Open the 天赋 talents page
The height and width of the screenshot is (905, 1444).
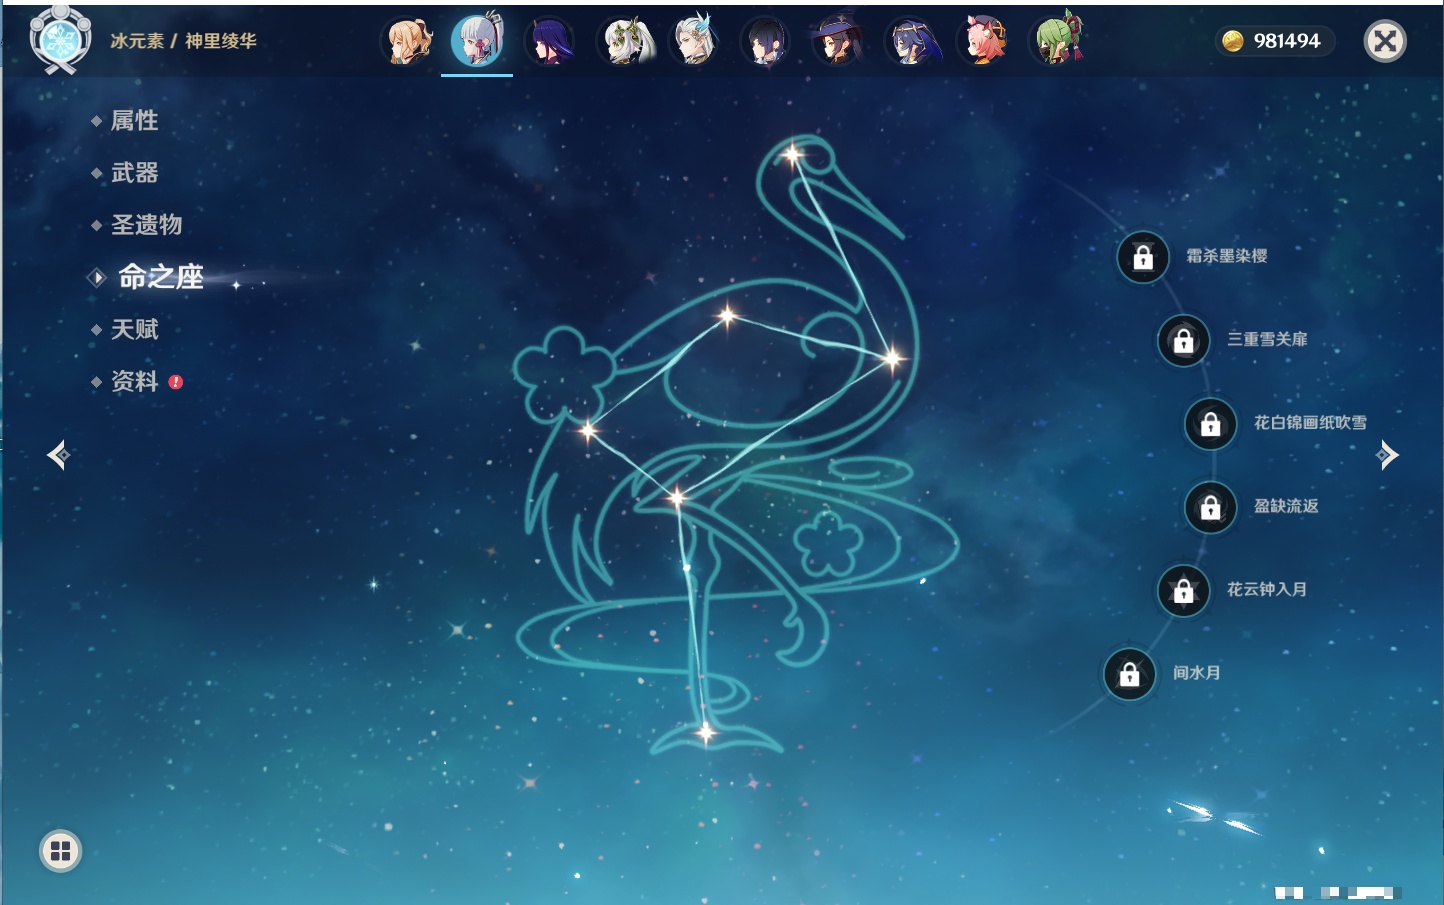coord(134,329)
